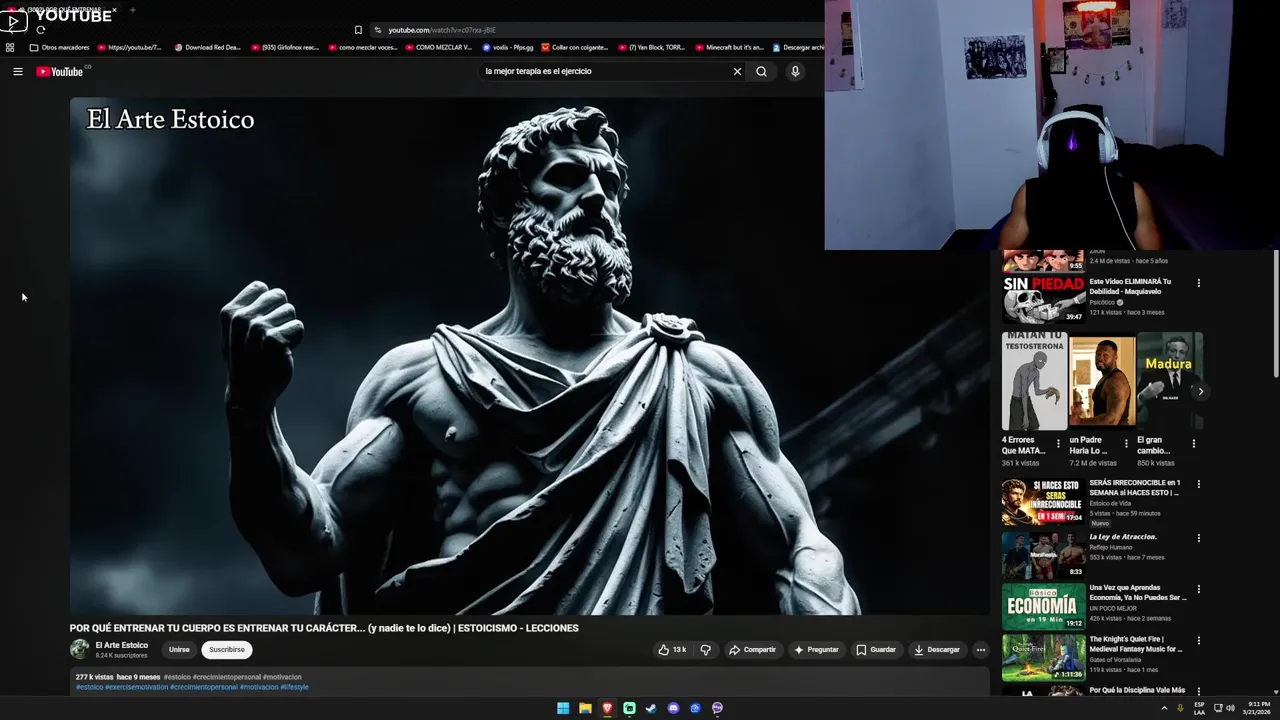
Task: Click Estoico de Vida channel name
Action: tap(1111, 503)
